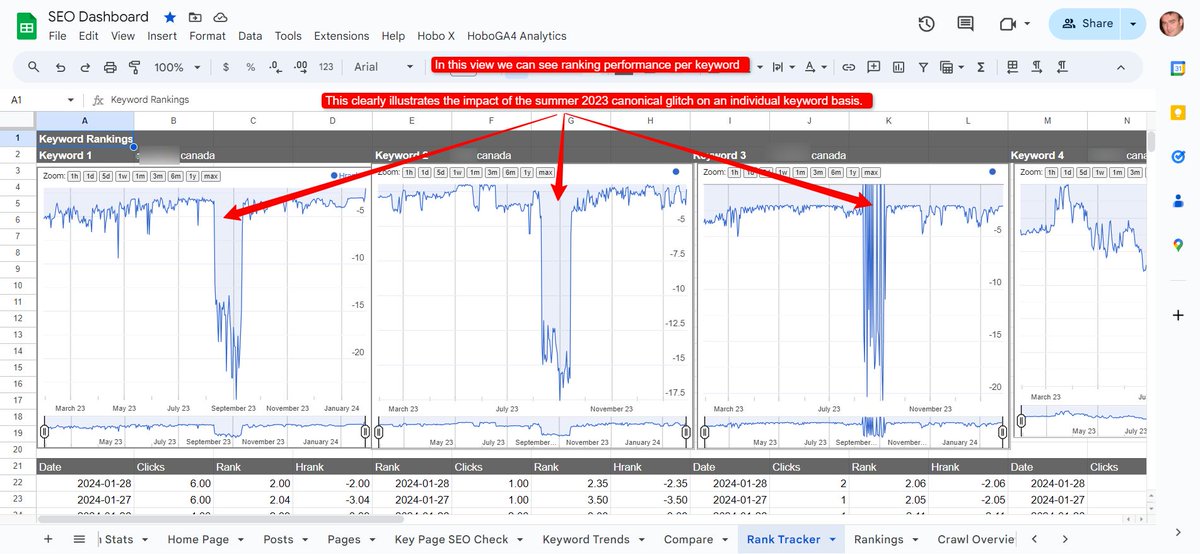The width and height of the screenshot is (1200, 554).
Task: Open the Keyword Trends tab dropdown arrow
Action: click(640, 540)
